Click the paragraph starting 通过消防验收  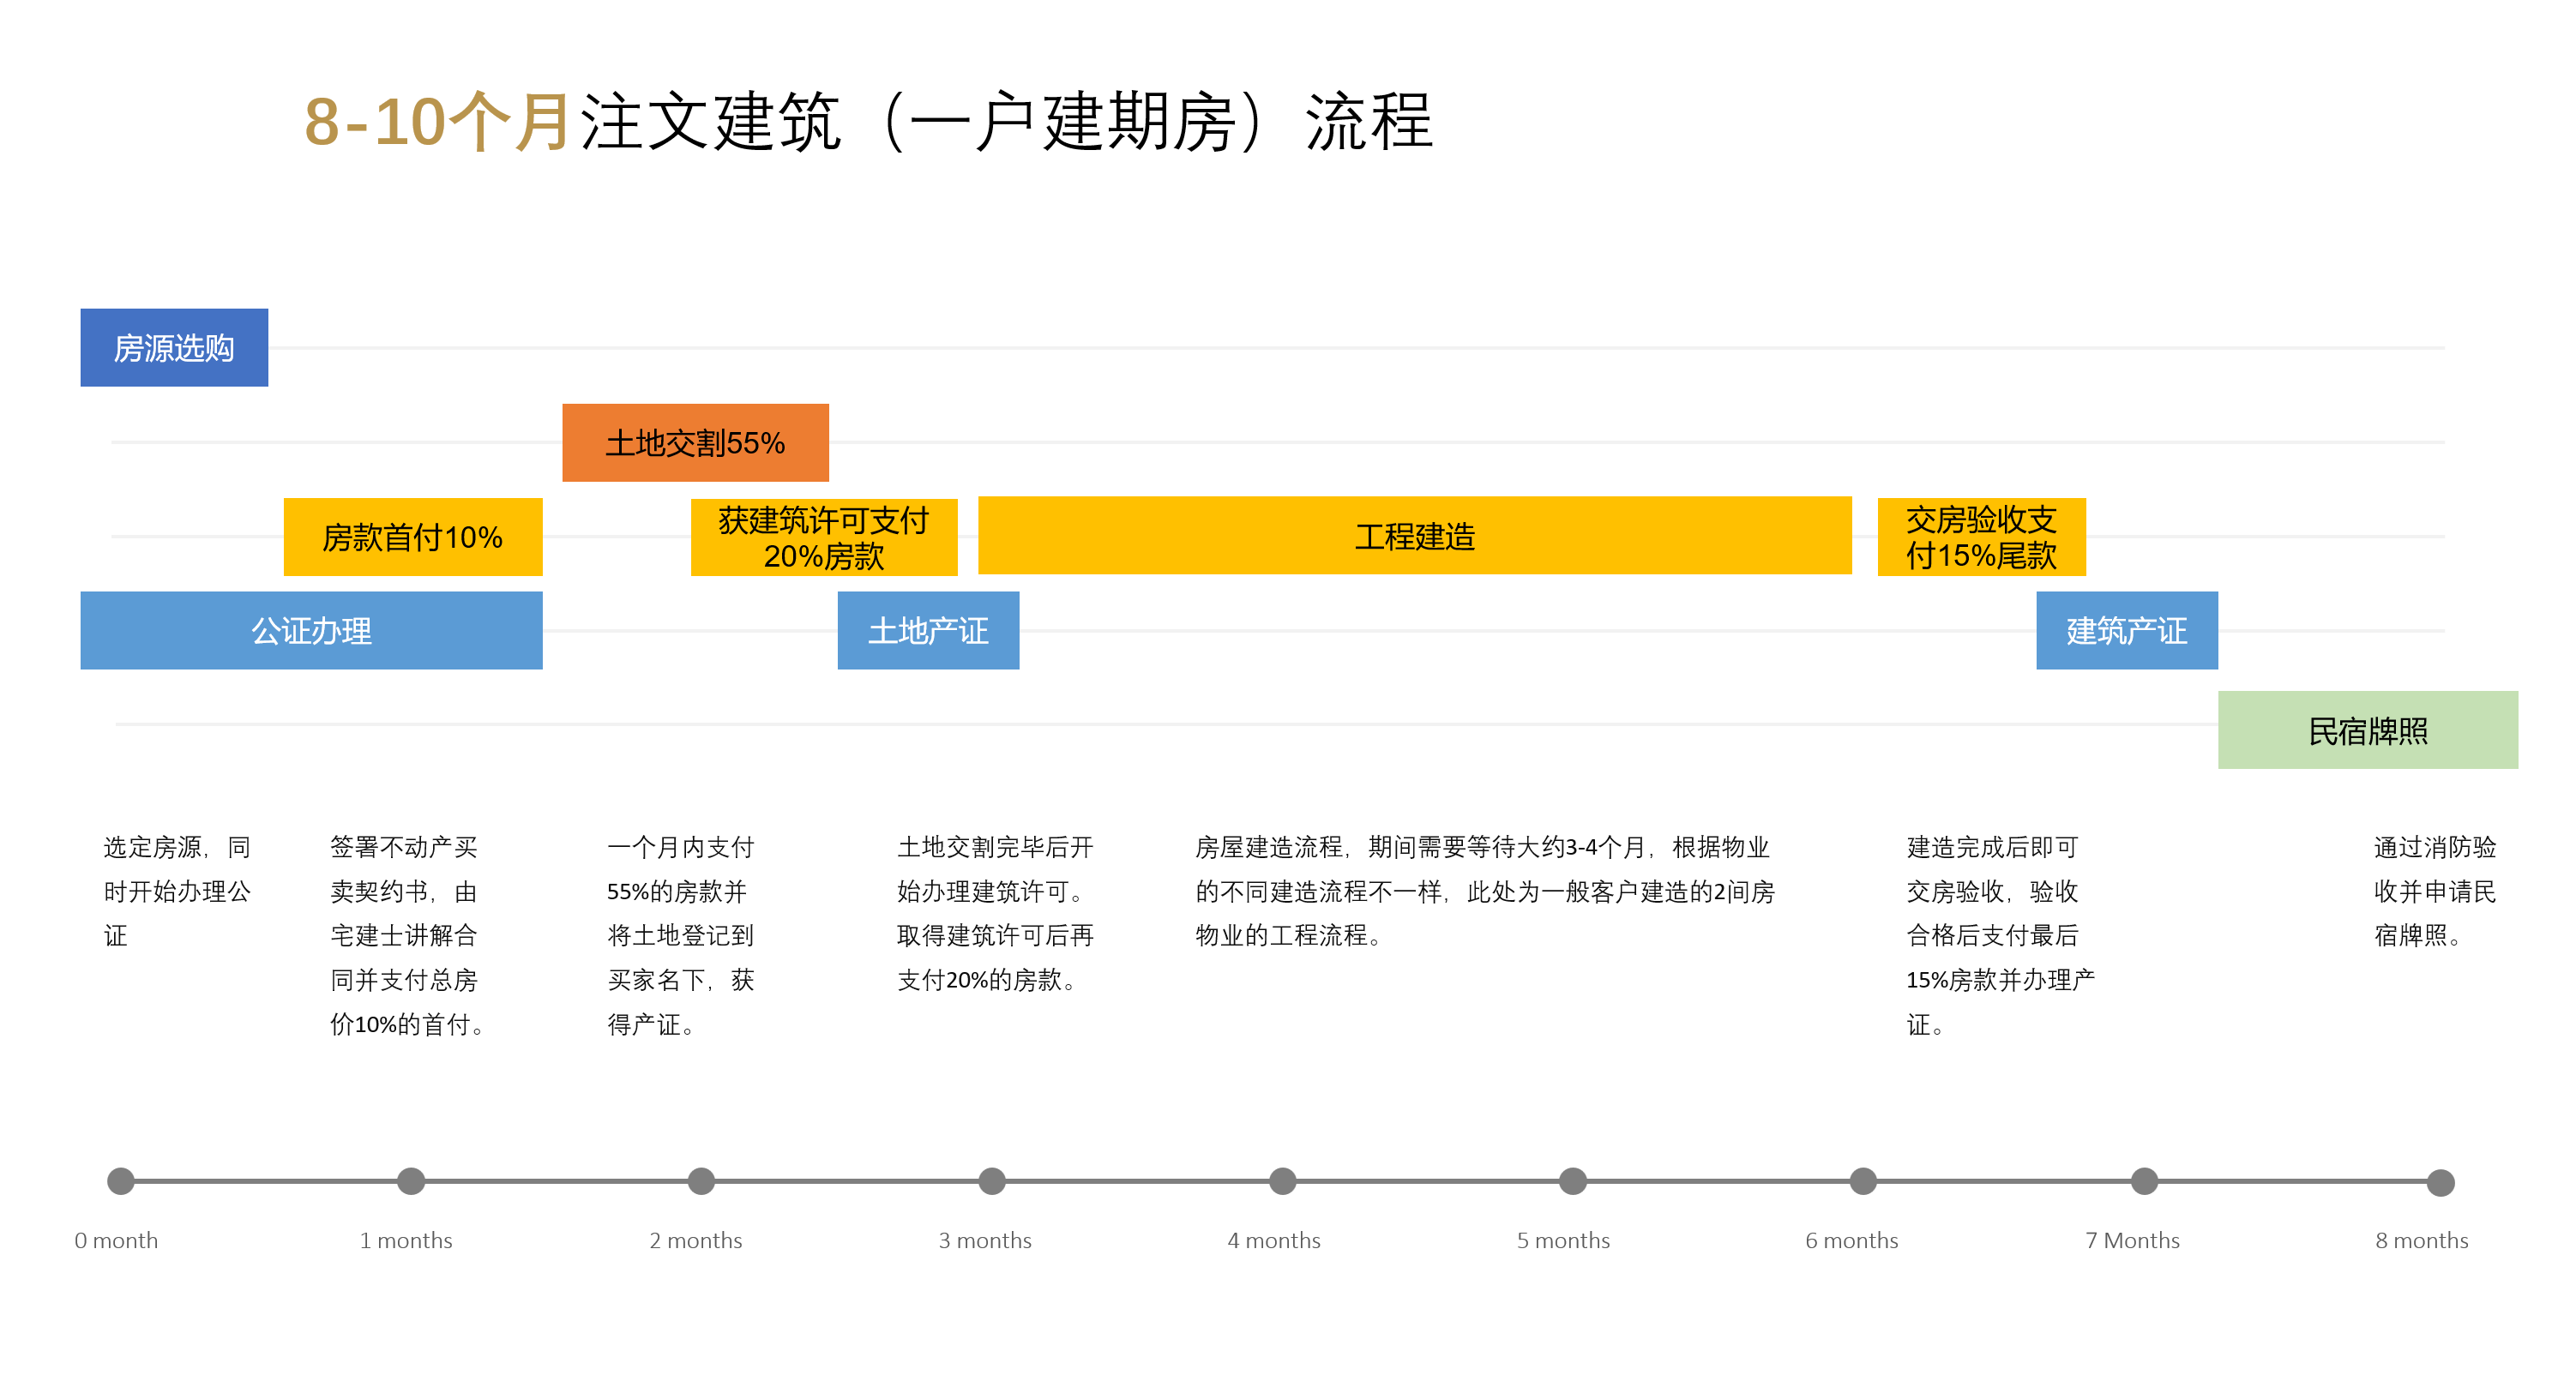(x=2435, y=891)
